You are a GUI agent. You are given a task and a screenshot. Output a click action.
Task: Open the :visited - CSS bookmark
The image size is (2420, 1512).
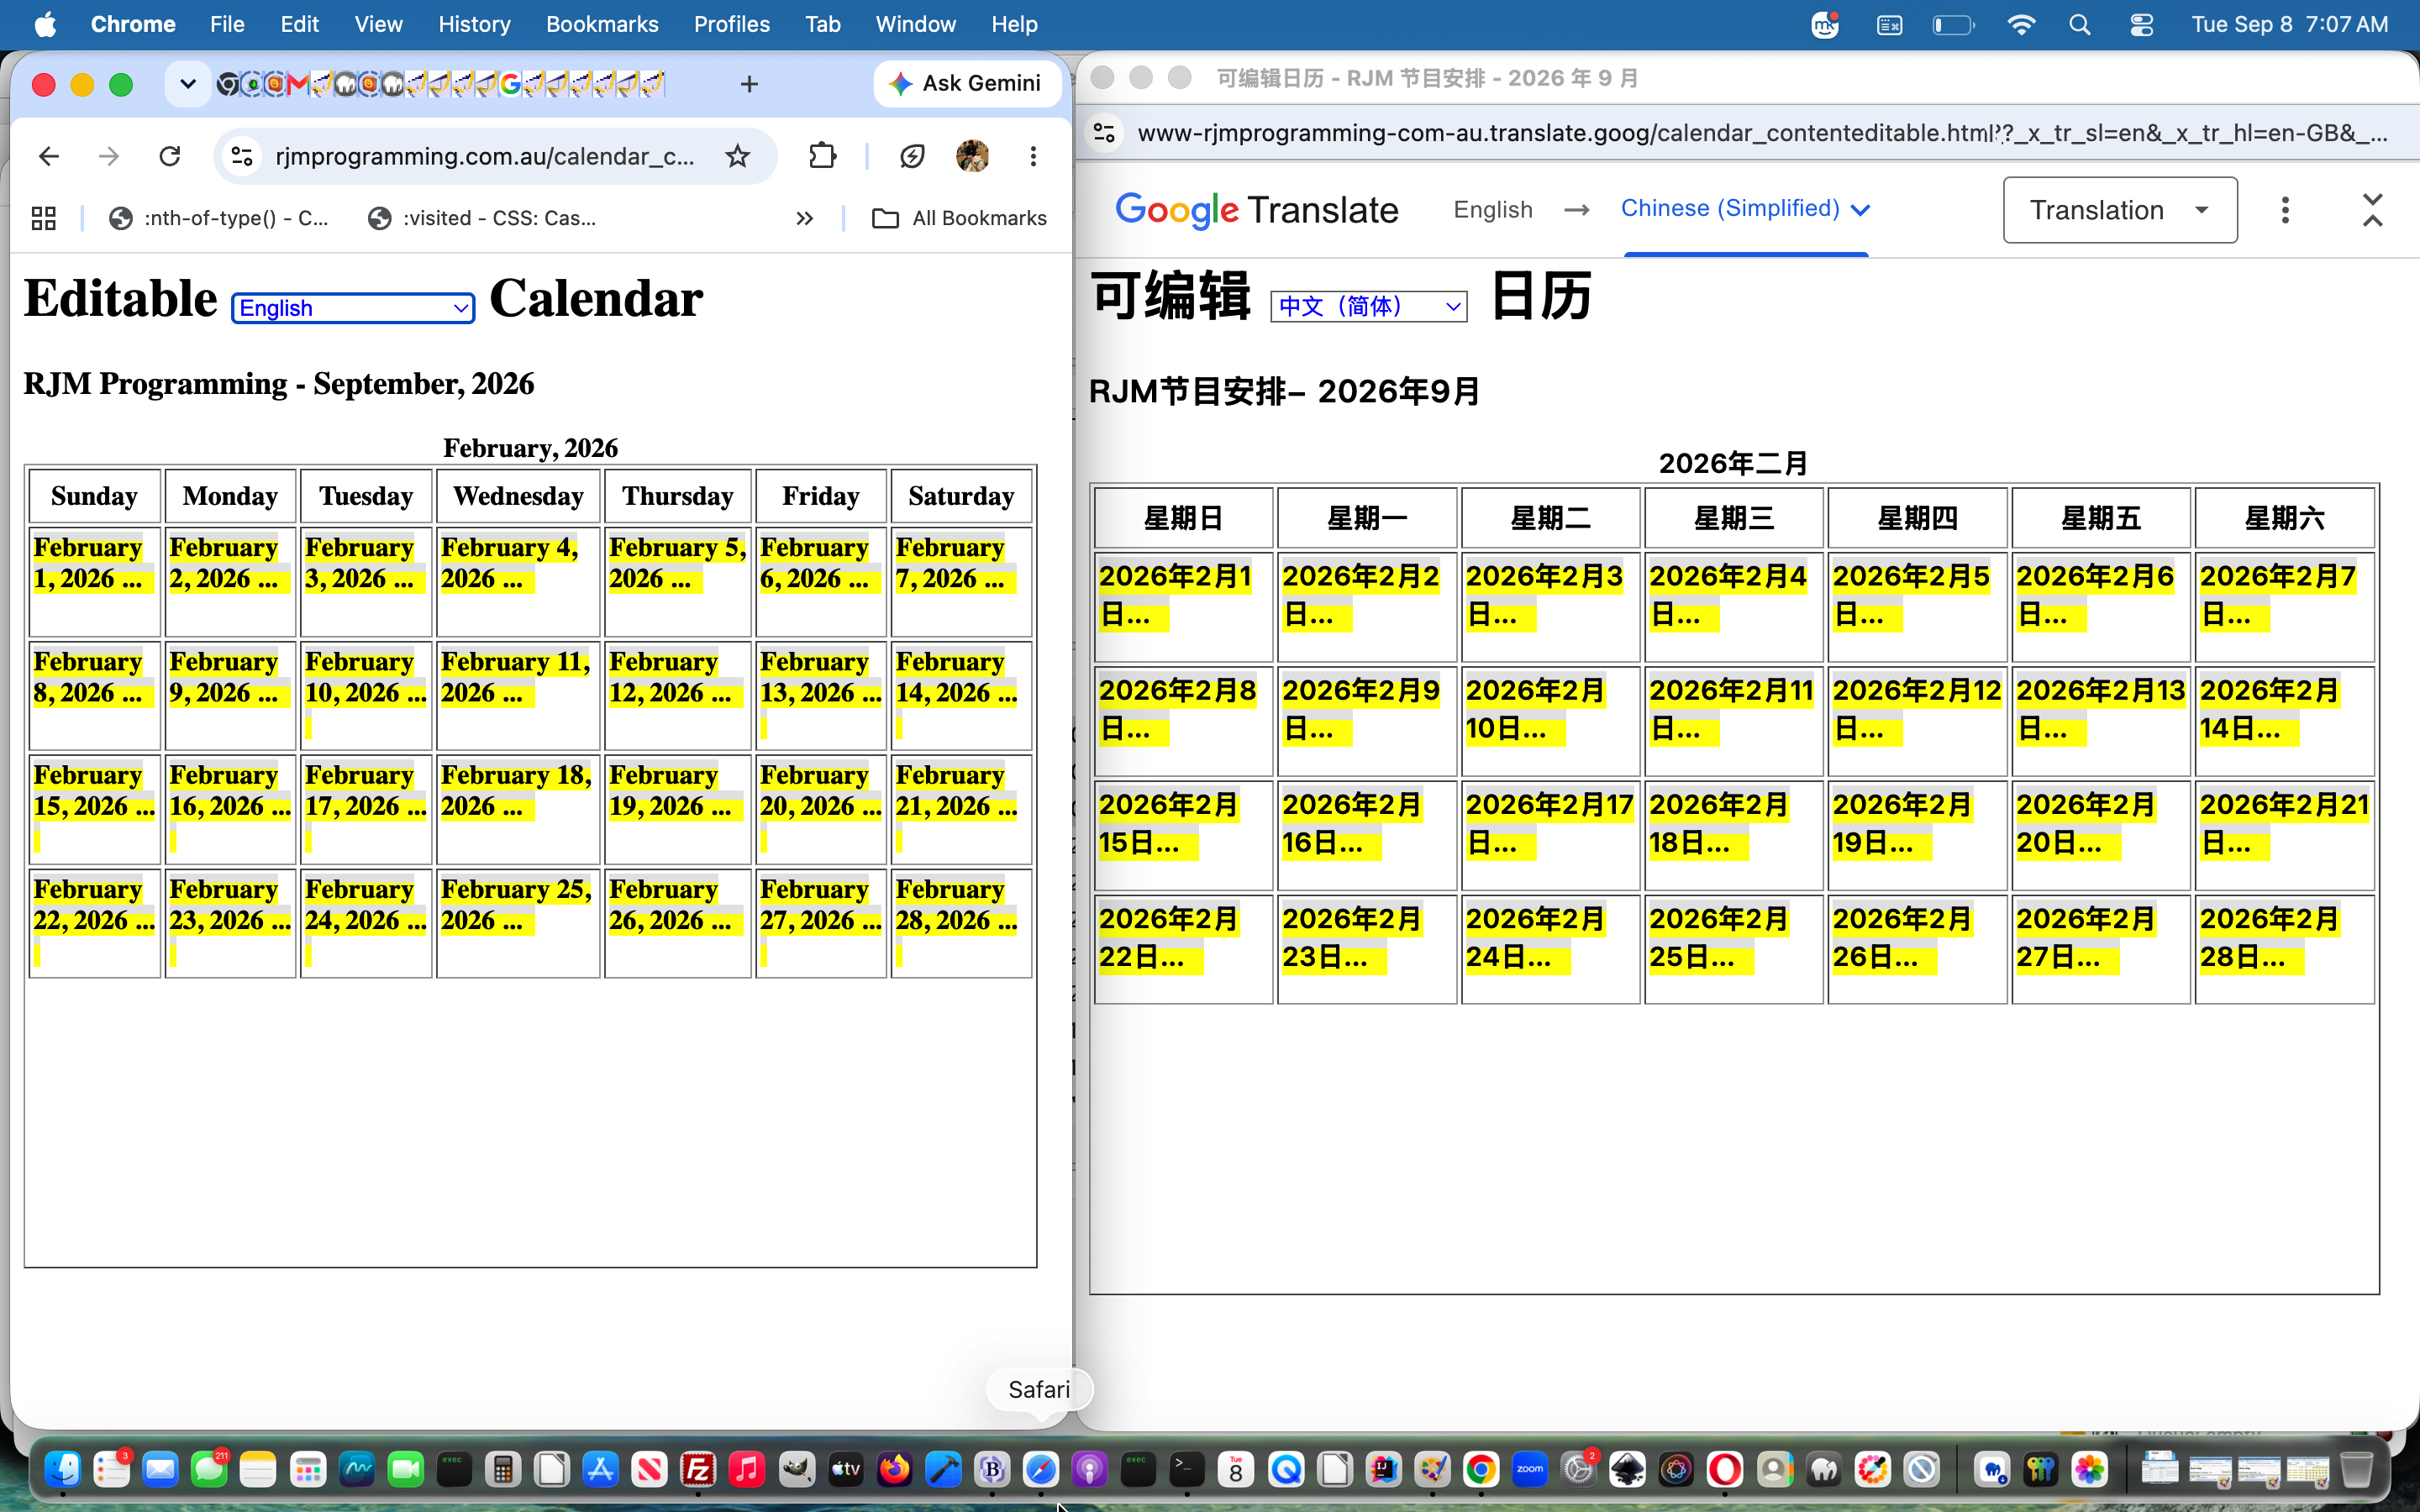pyautogui.click(x=483, y=218)
